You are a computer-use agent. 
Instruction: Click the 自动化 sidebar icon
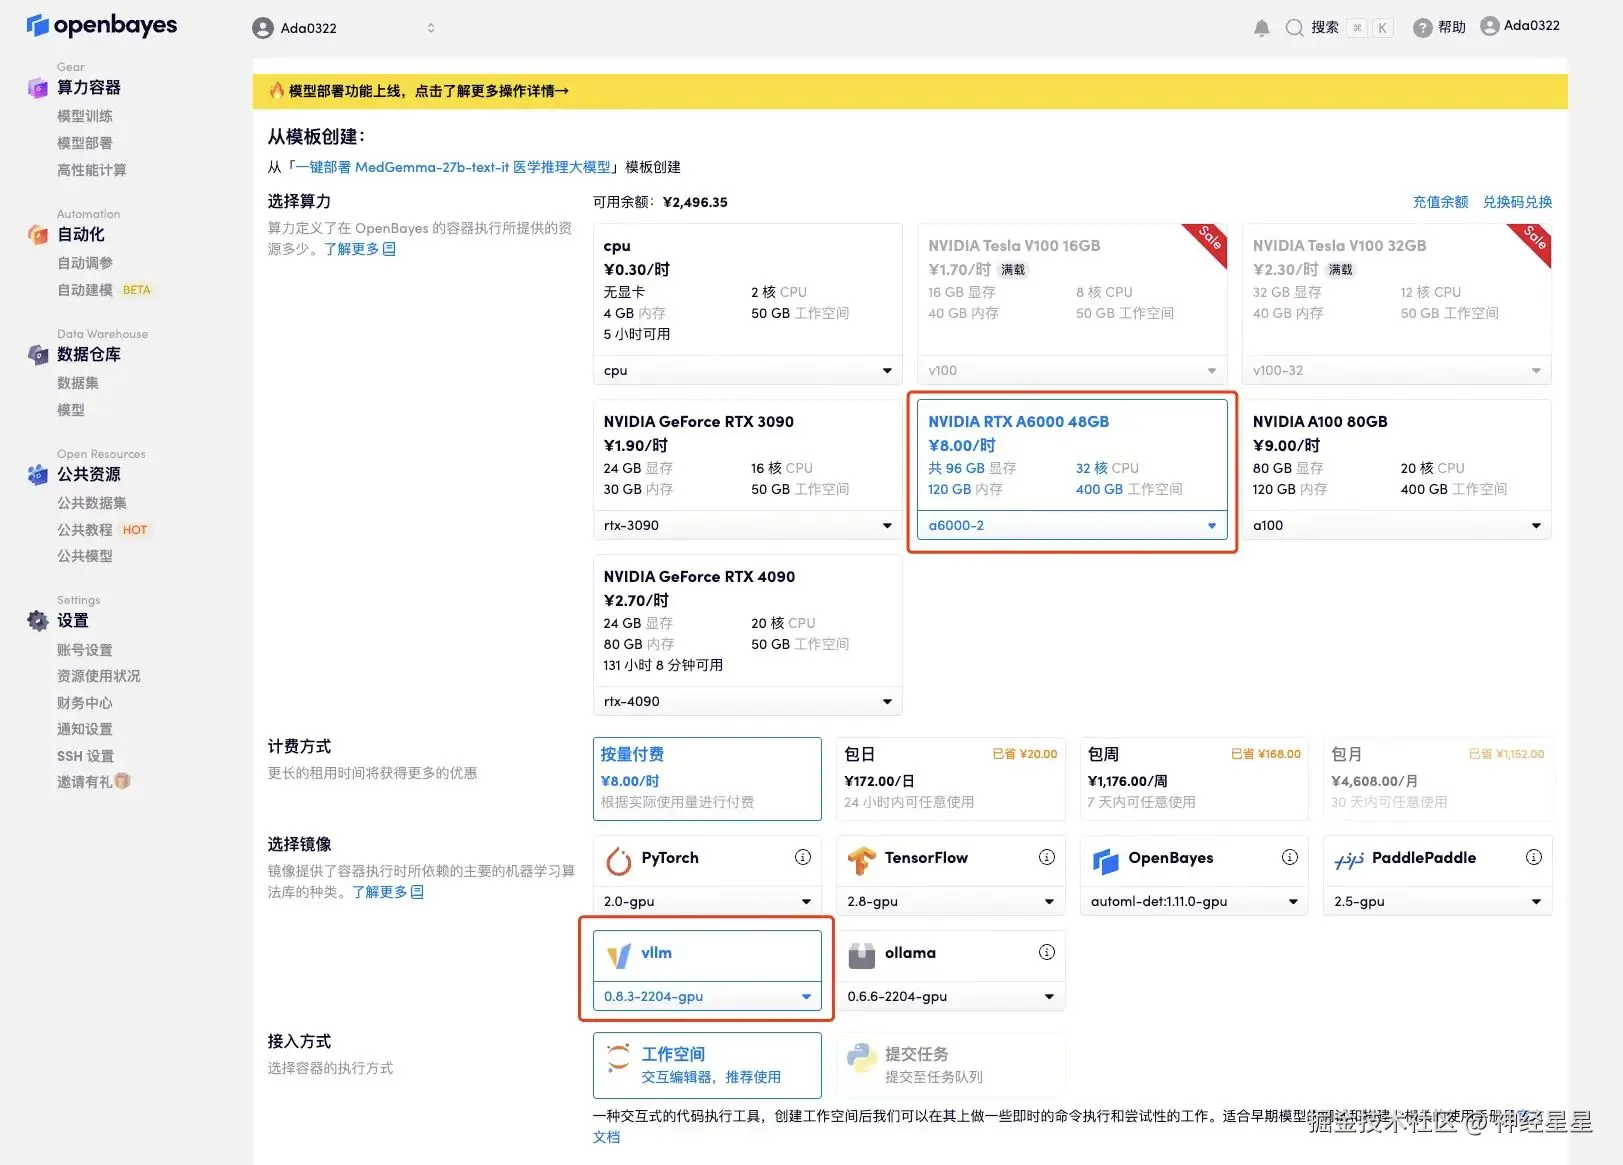click(38, 235)
